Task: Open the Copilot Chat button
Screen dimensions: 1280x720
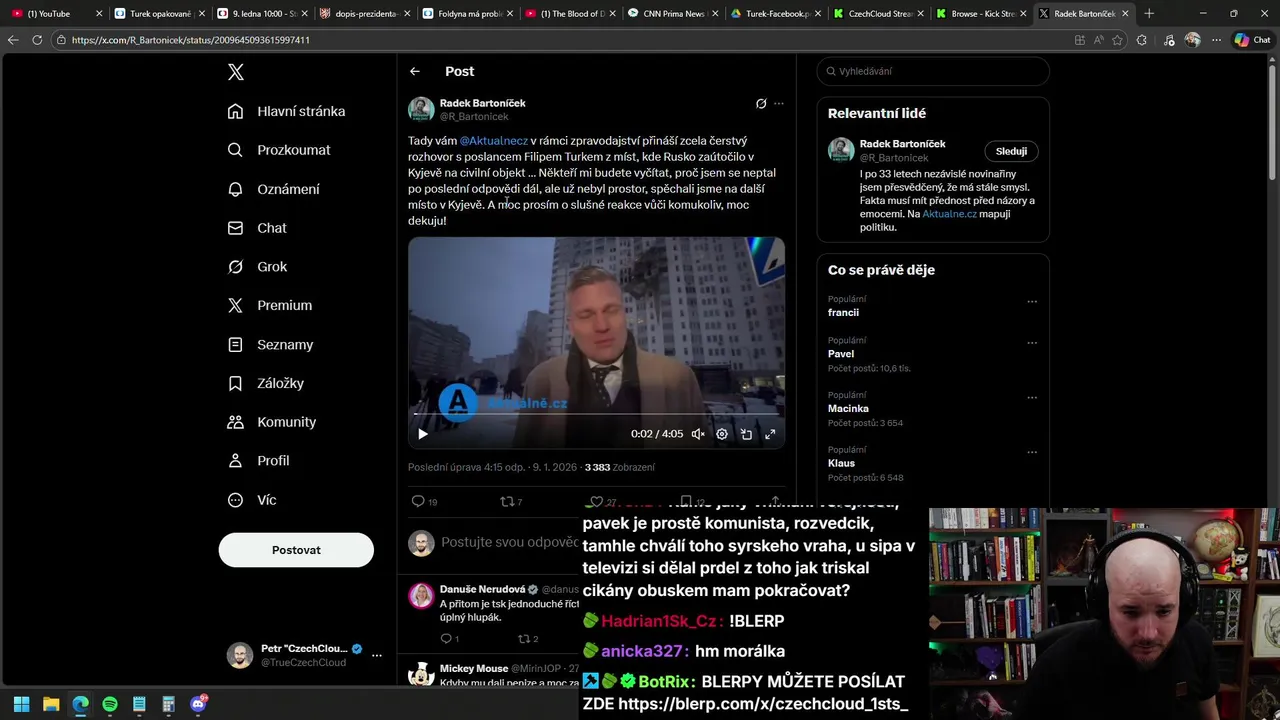Action: point(1253,40)
